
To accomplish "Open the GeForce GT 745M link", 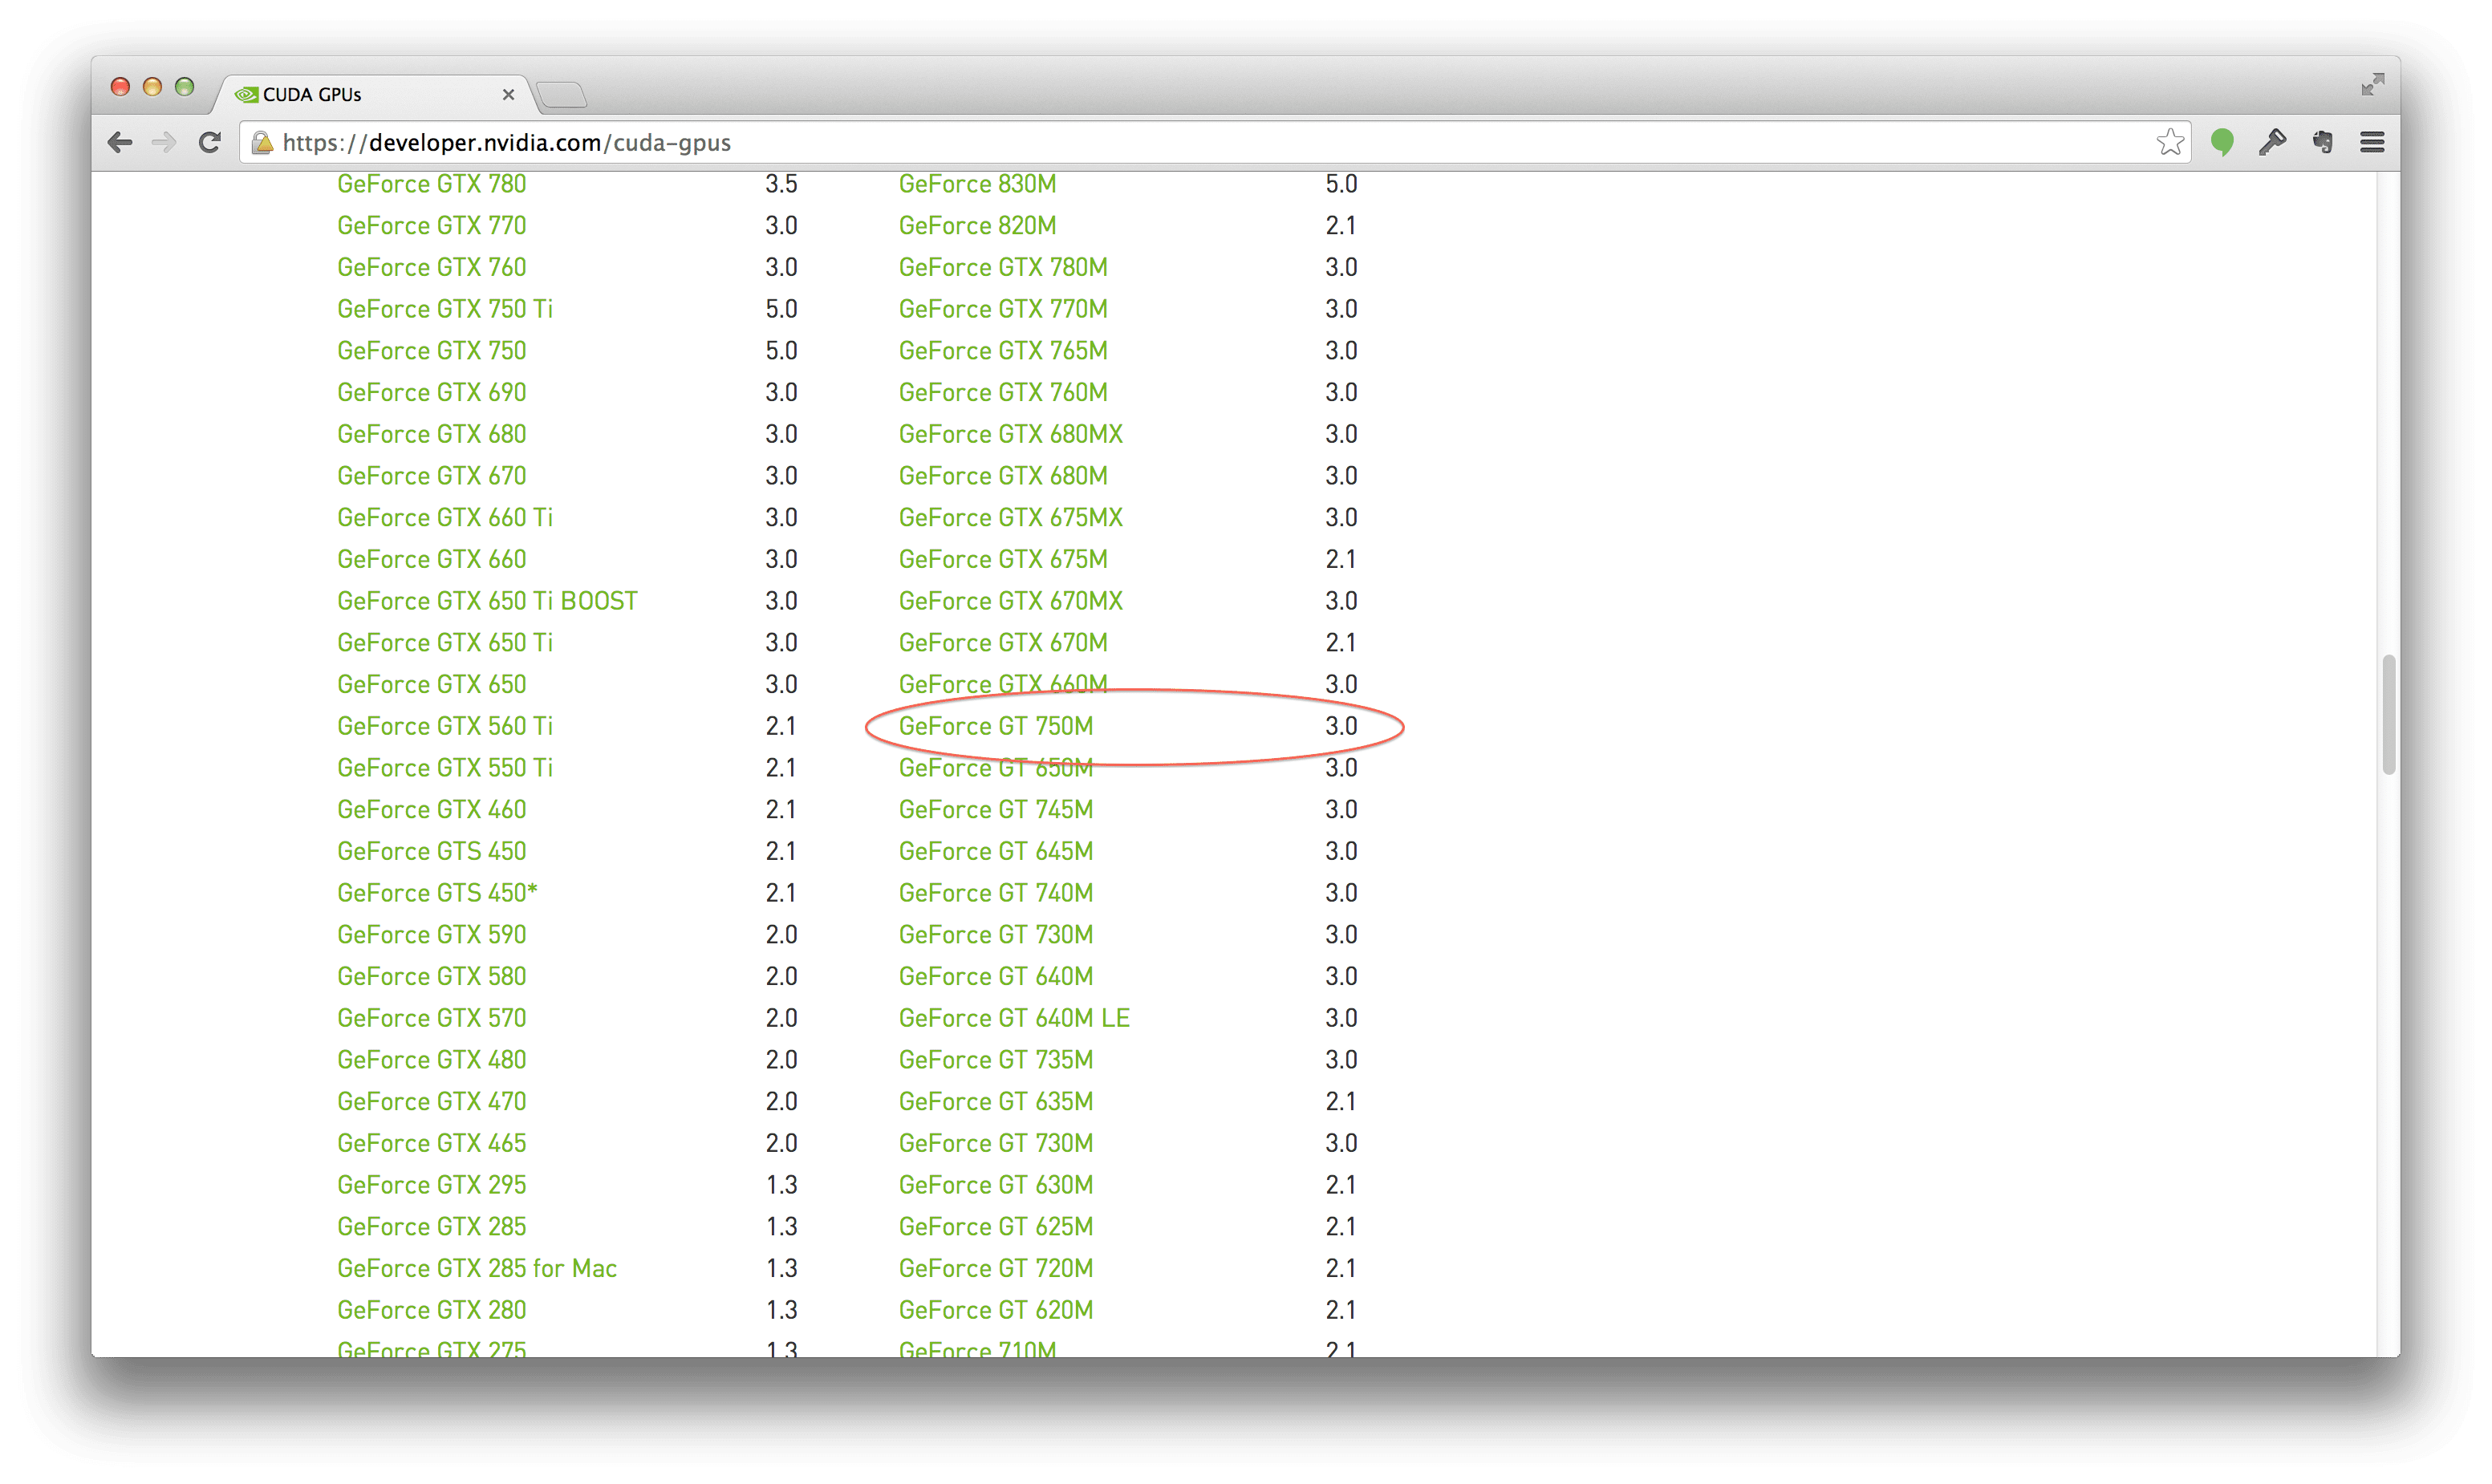I will click(x=995, y=809).
